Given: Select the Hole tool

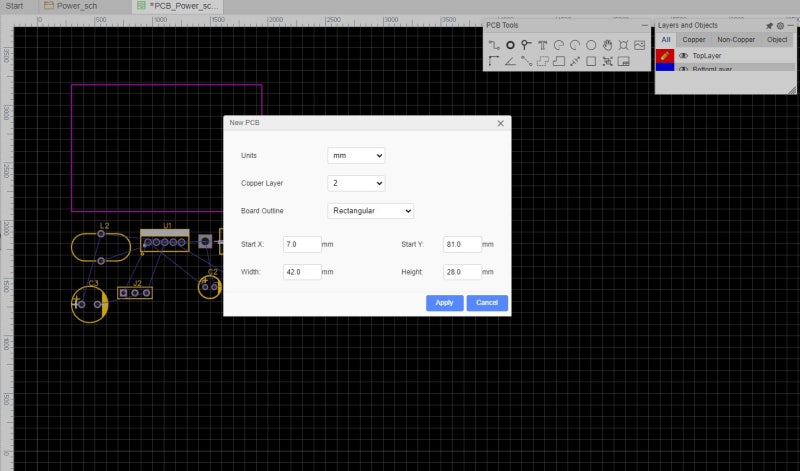Looking at the screenshot, I should point(623,45).
